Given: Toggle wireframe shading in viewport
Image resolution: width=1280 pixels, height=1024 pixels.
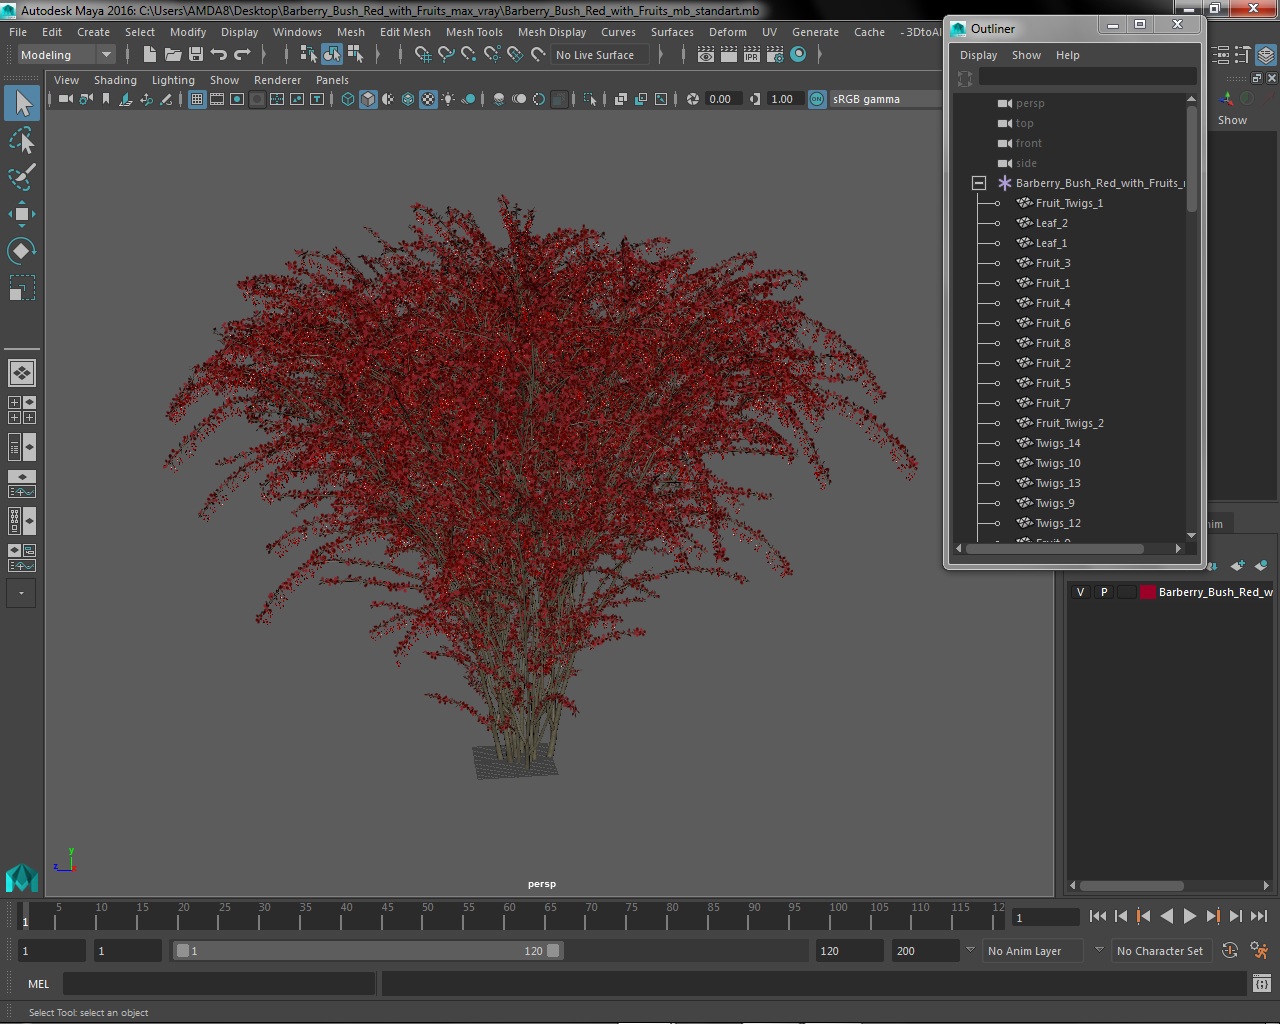Looking at the screenshot, I should [348, 99].
